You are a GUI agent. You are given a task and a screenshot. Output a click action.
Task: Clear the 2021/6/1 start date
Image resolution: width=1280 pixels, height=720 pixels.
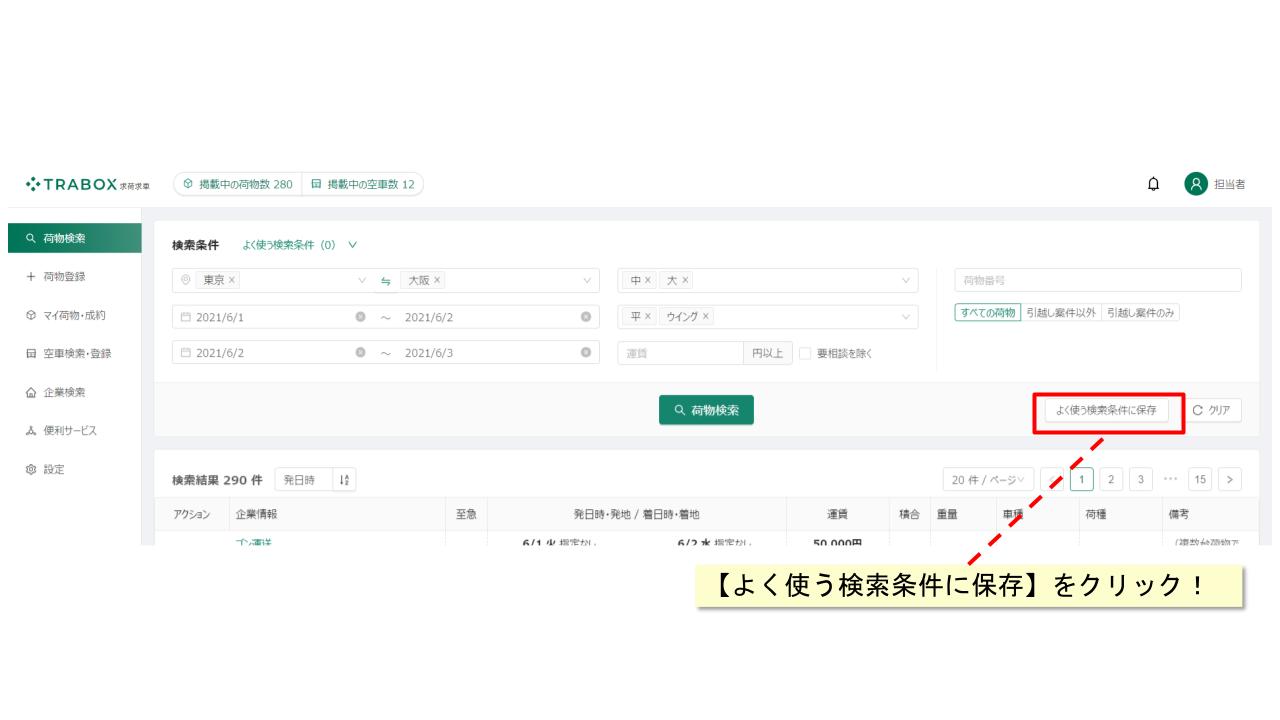(360, 317)
